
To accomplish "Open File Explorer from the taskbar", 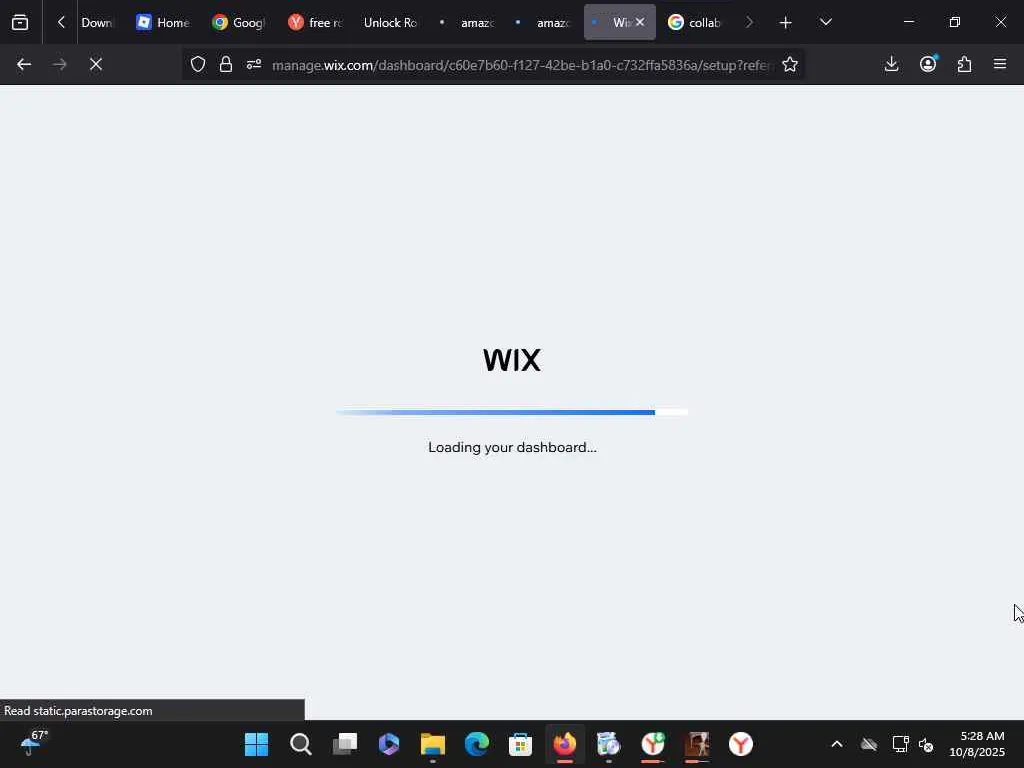I will (432, 744).
